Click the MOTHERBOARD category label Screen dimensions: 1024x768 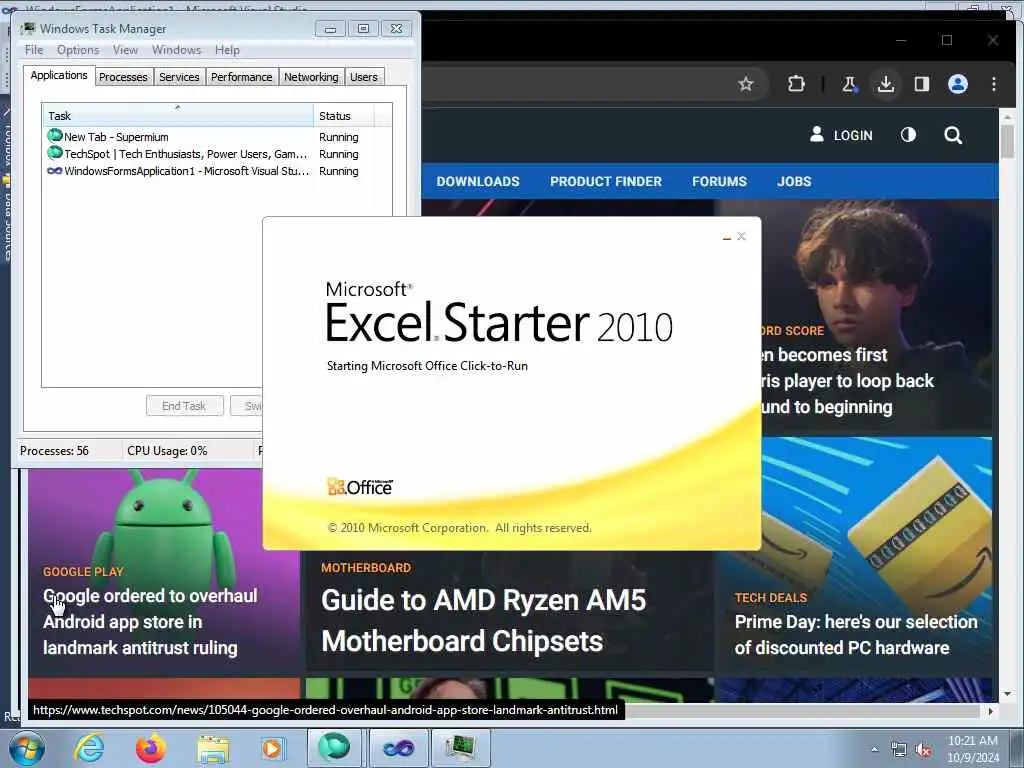[x=366, y=568]
